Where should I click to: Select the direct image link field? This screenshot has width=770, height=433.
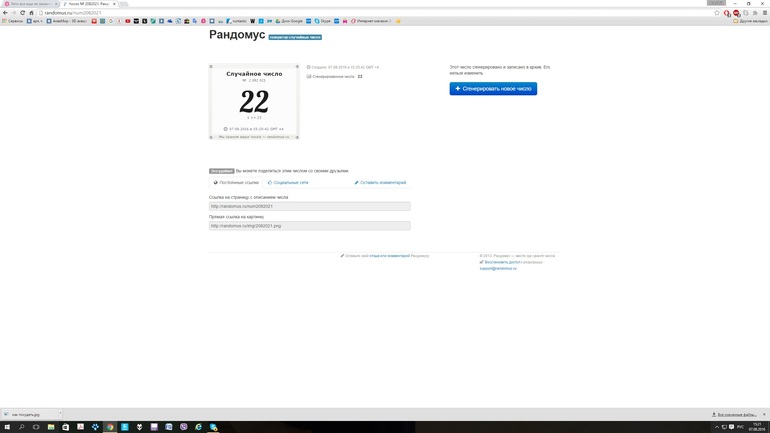pos(309,226)
